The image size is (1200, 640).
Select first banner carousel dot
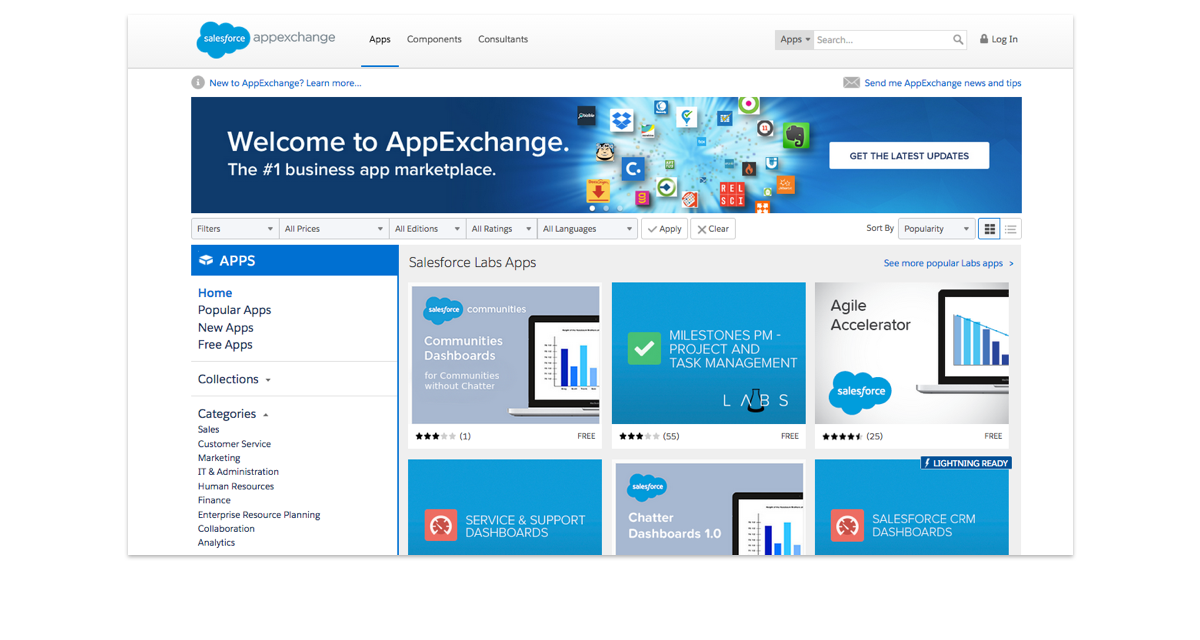[592, 208]
